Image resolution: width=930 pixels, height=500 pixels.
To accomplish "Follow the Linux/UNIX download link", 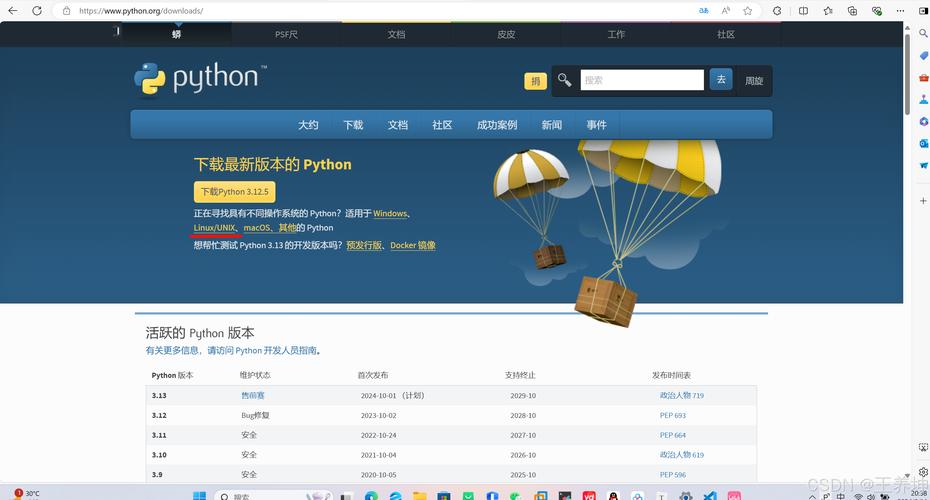I will click(214, 228).
